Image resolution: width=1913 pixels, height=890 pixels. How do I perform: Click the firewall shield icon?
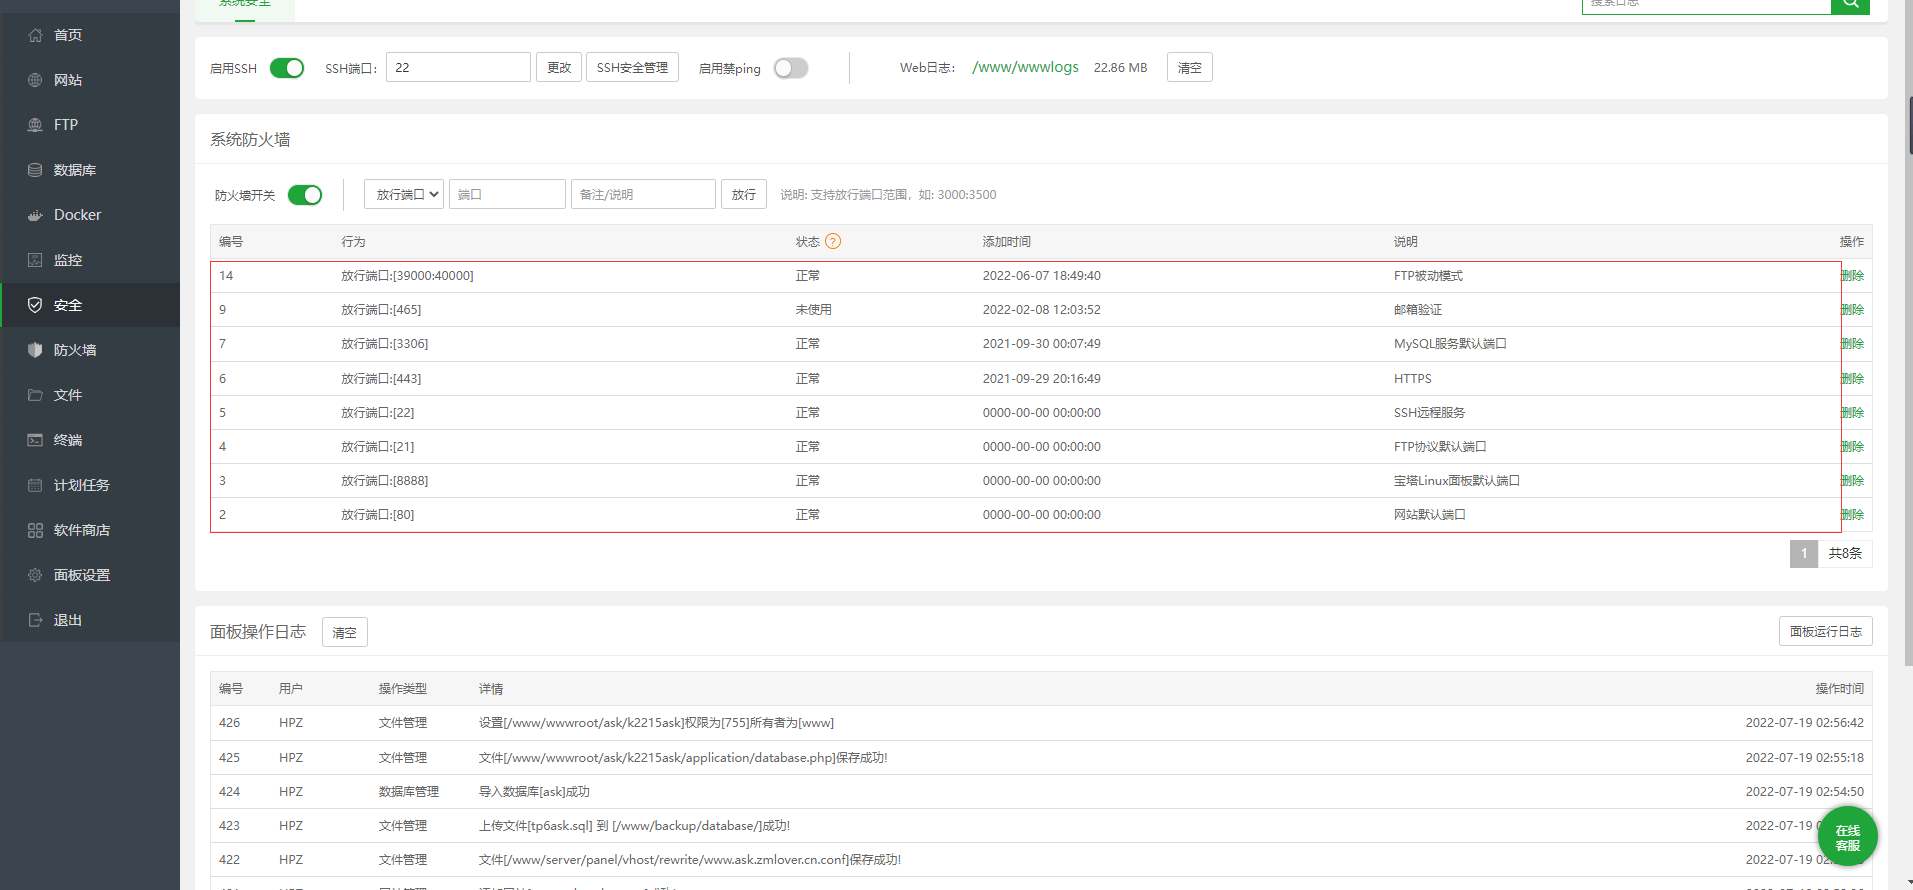(x=35, y=350)
